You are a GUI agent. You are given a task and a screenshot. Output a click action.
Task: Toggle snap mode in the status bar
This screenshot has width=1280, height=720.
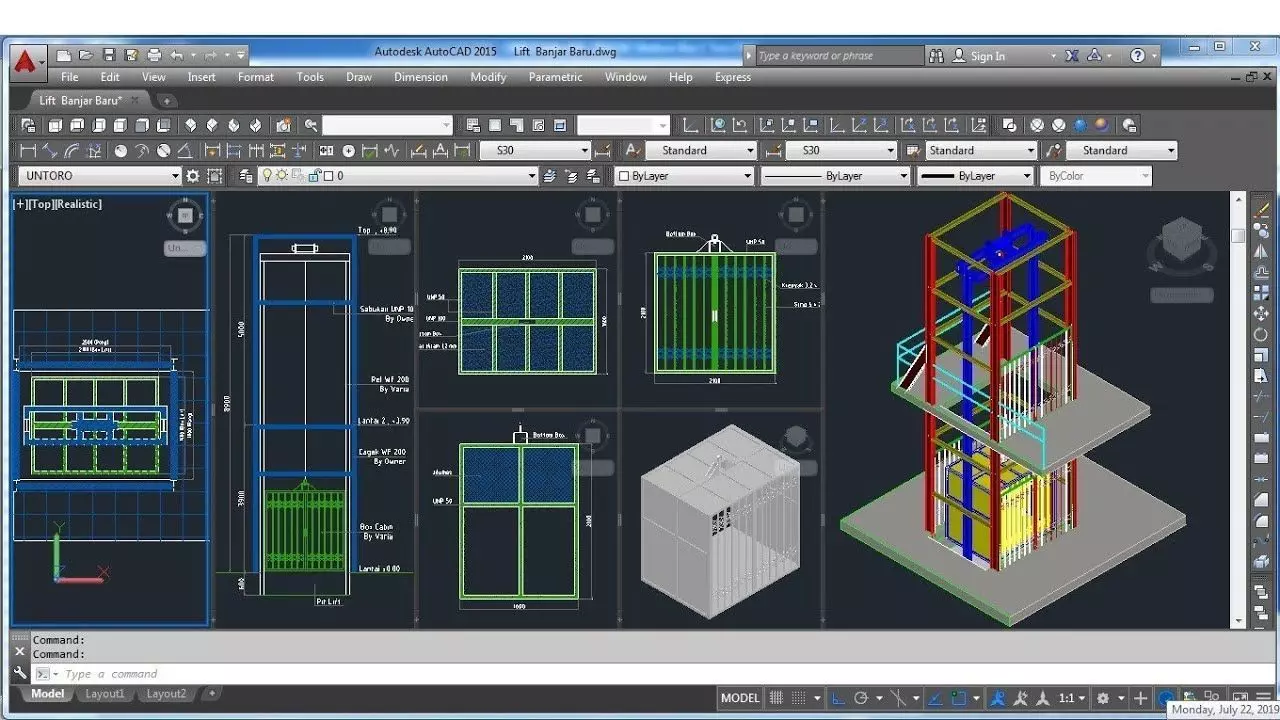799,698
